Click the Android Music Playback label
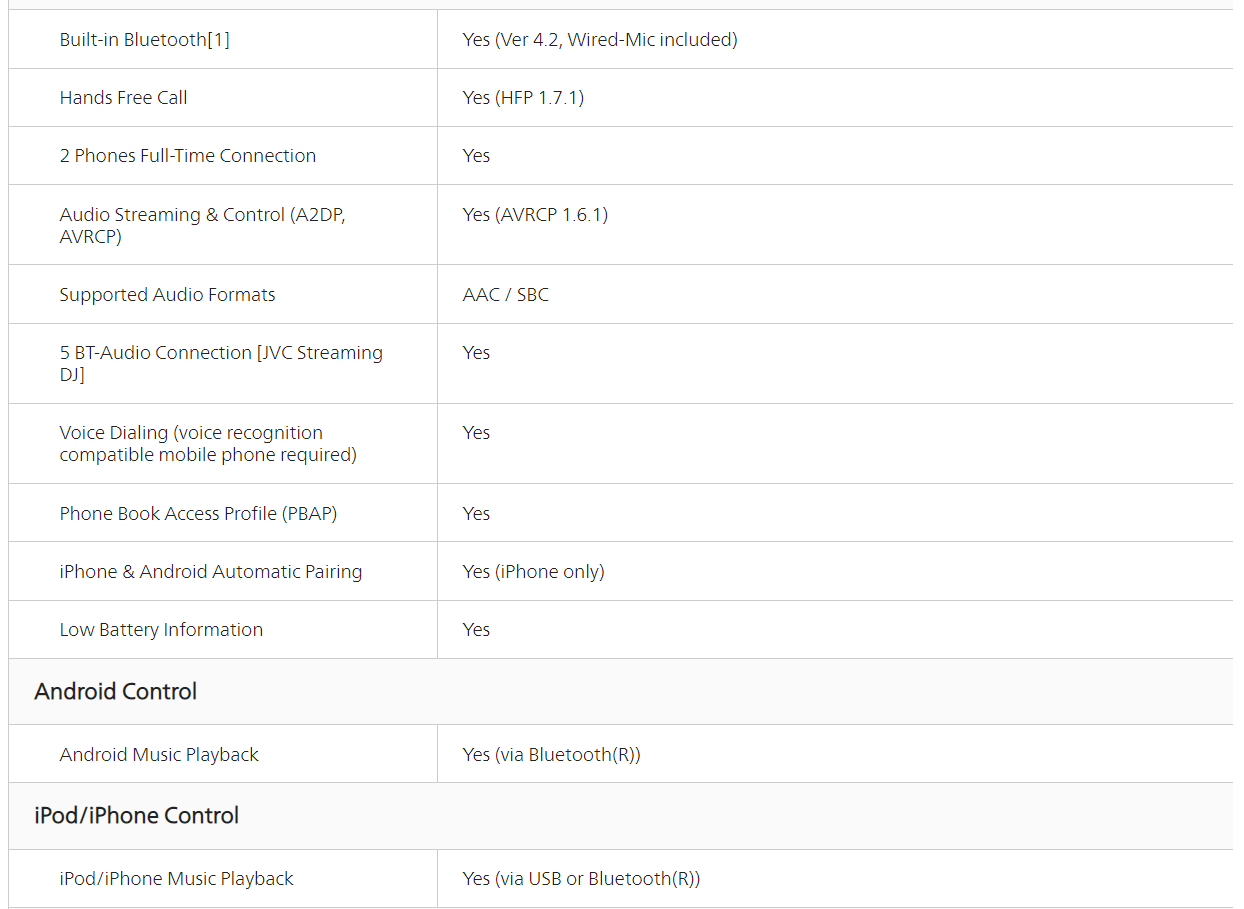 tap(159, 755)
